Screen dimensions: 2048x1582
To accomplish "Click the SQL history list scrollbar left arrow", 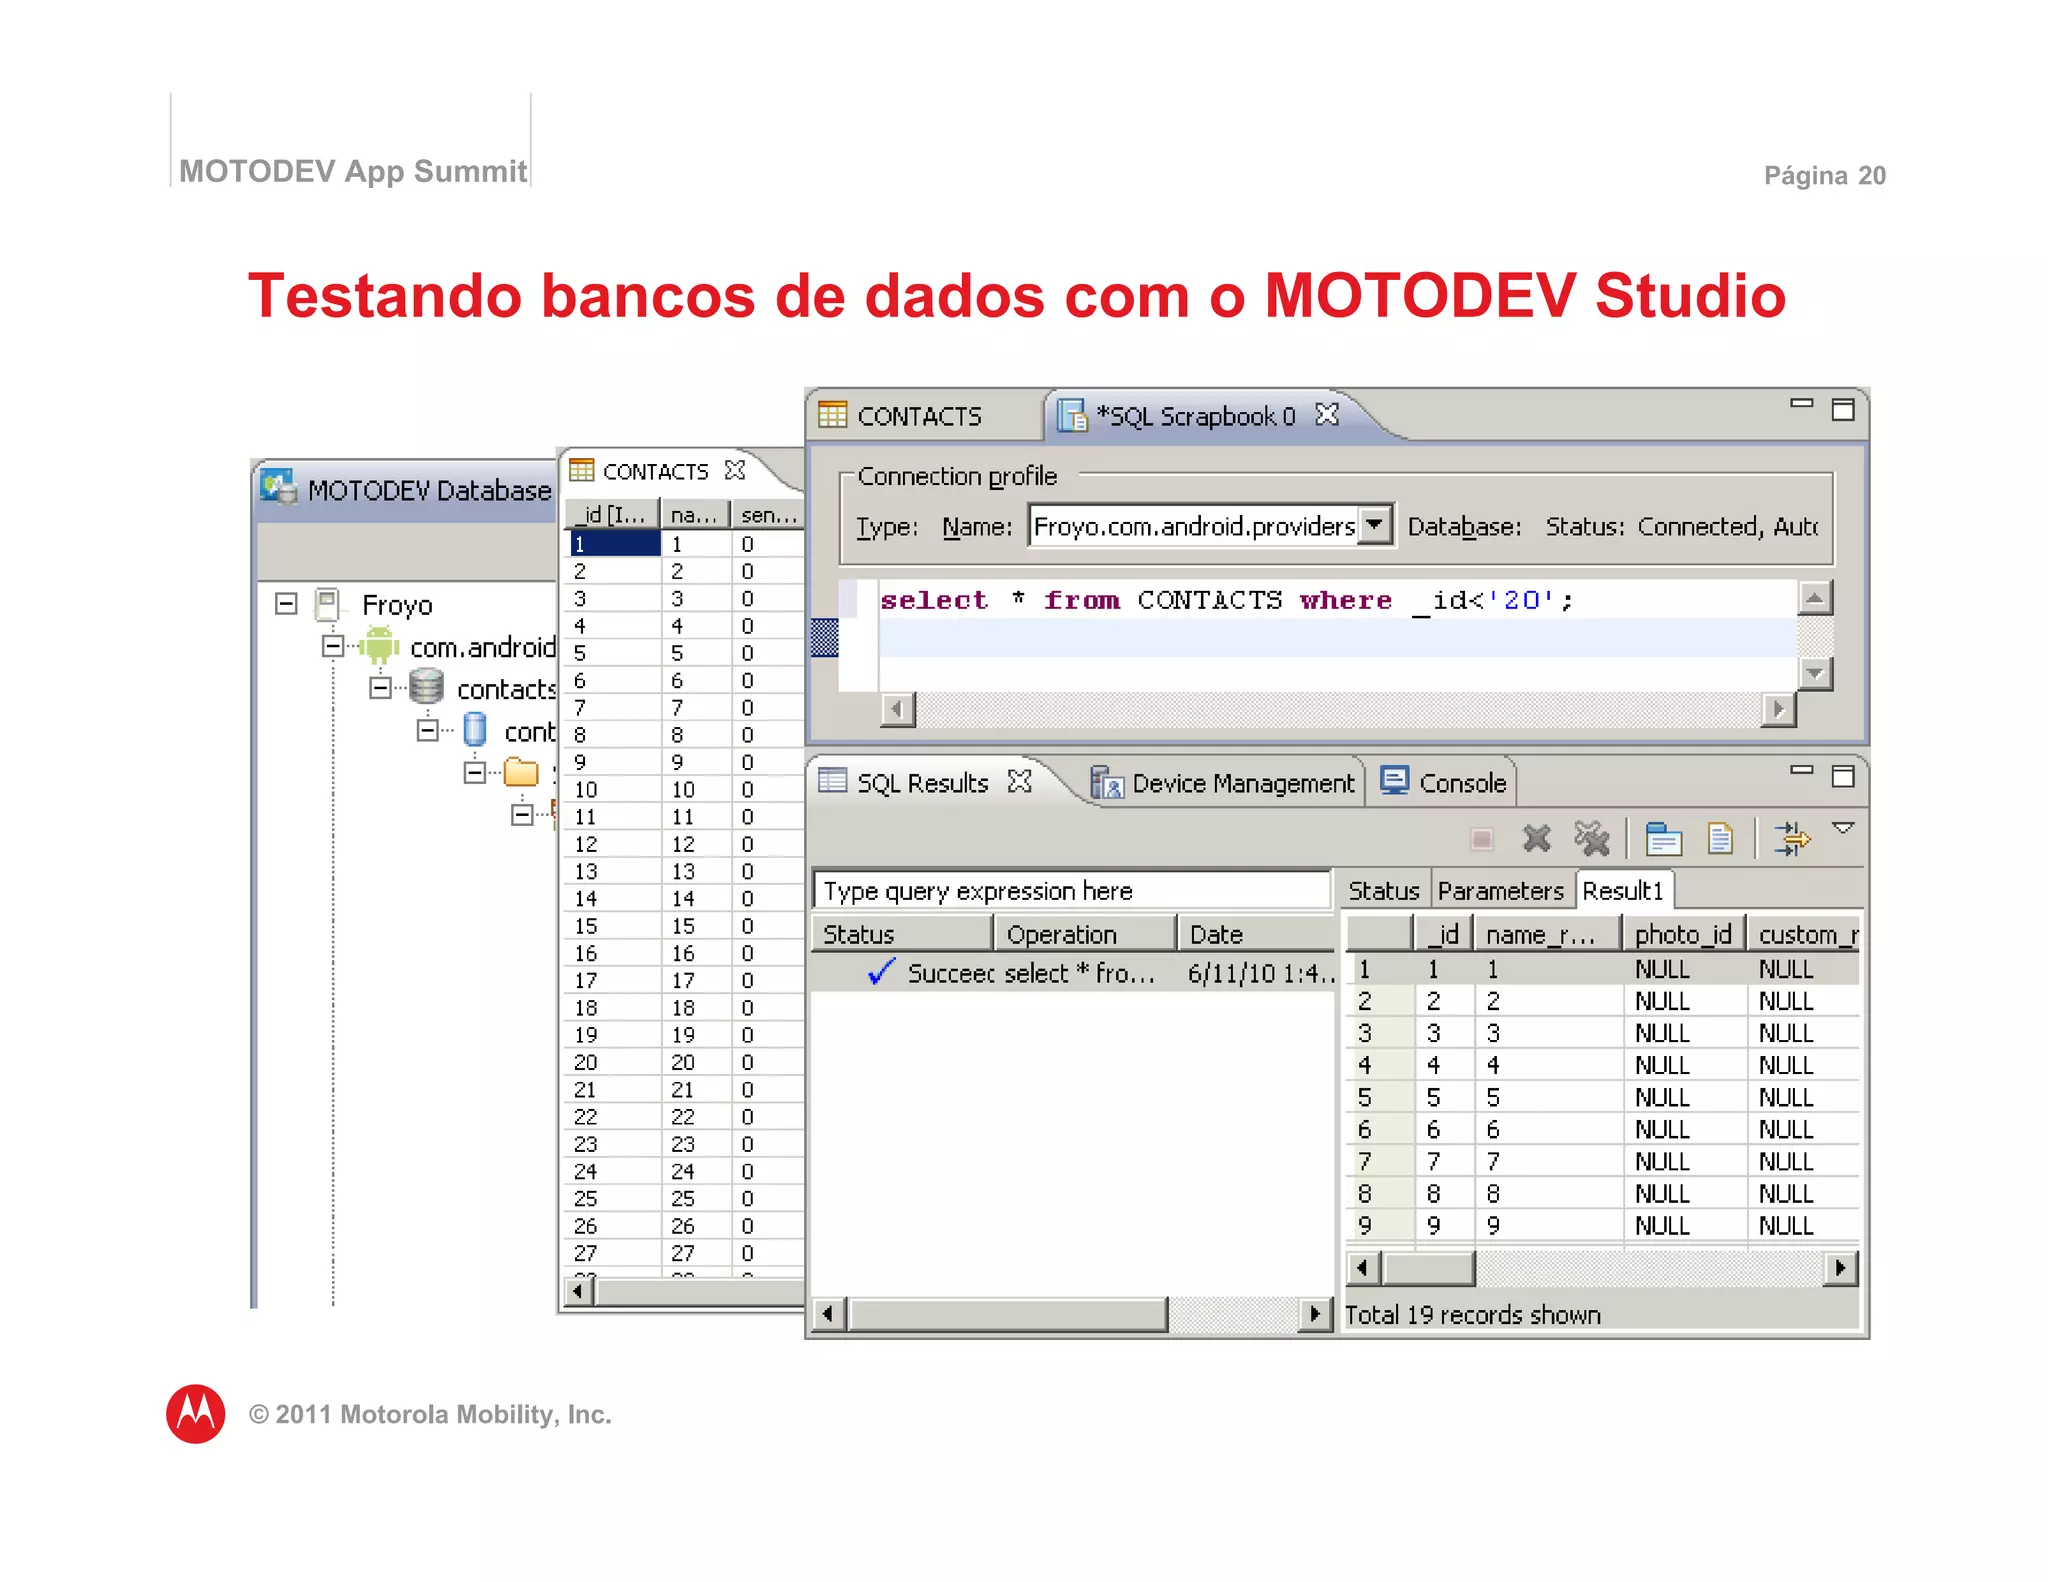I will click(828, 1313).
